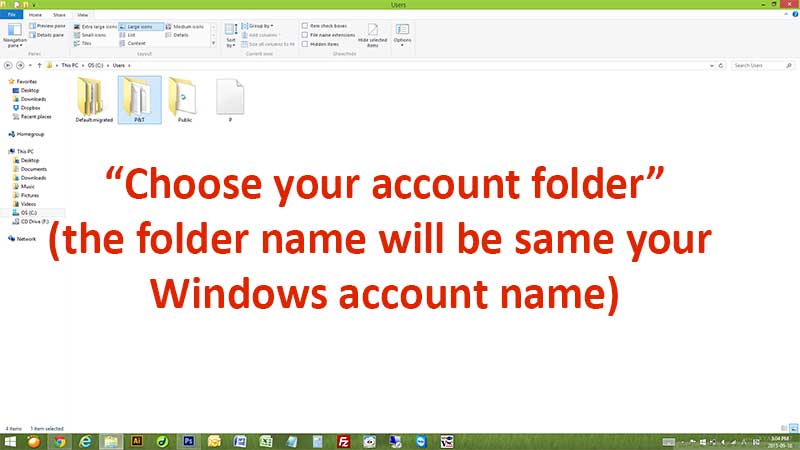Open Explorer help icon

795,14
